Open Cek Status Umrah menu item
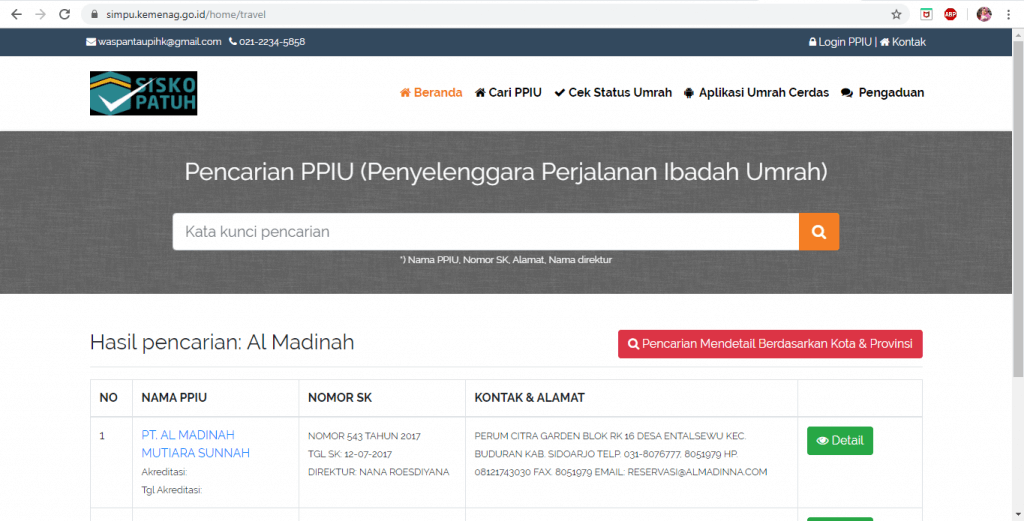 click(613, 93)
